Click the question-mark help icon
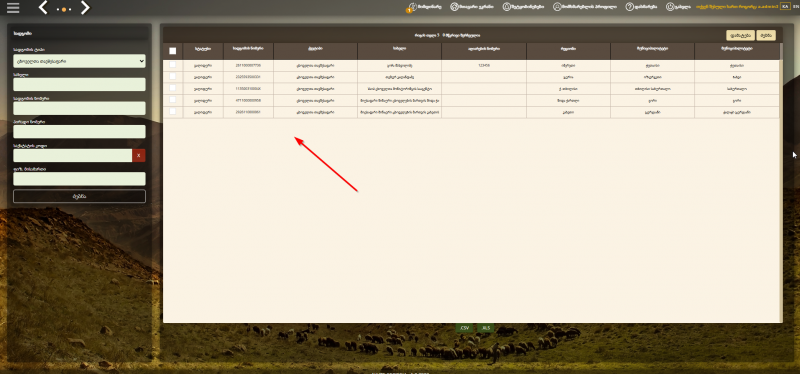 click(630, 7)
